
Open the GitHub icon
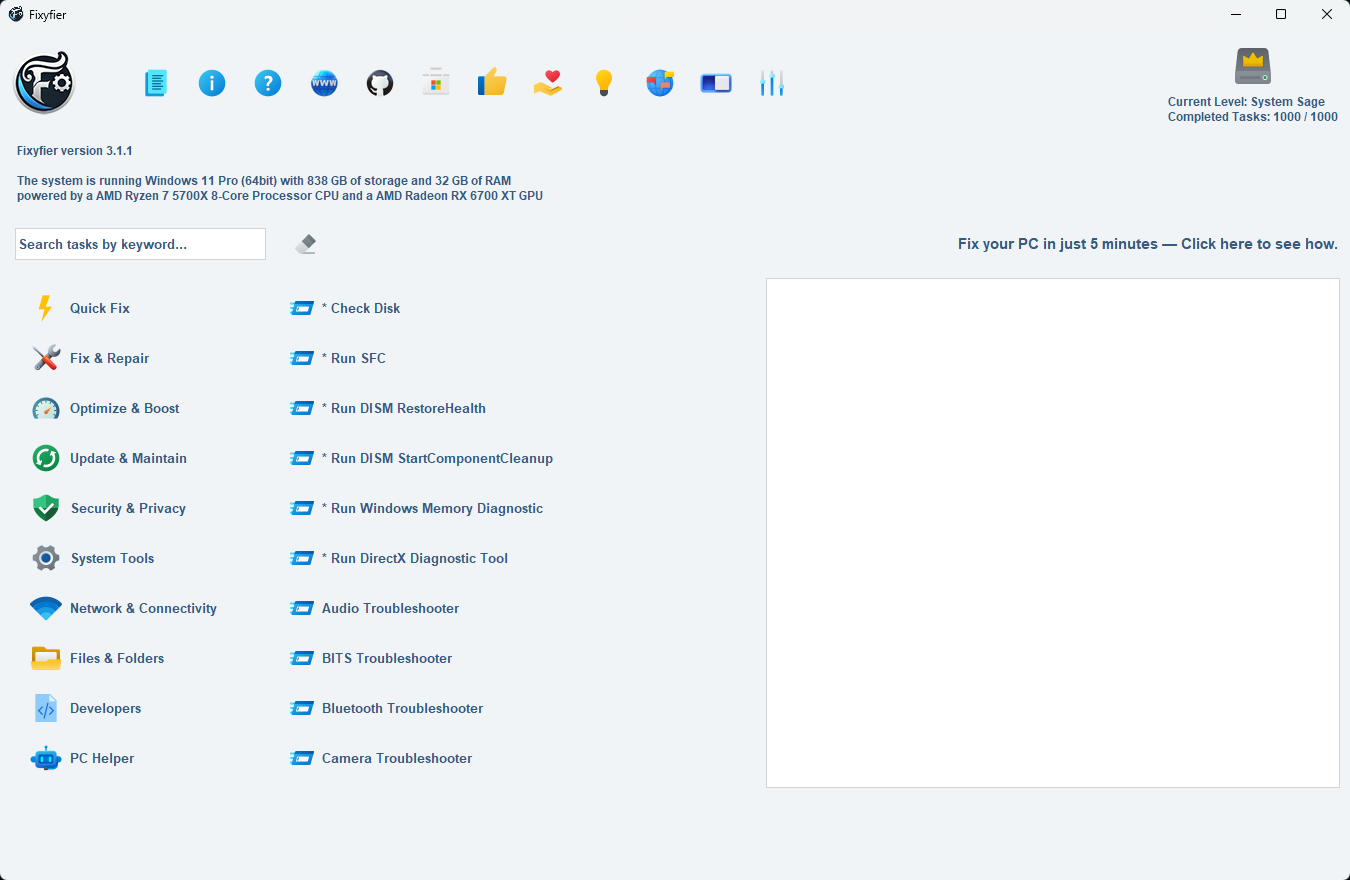tap(380, 83)
